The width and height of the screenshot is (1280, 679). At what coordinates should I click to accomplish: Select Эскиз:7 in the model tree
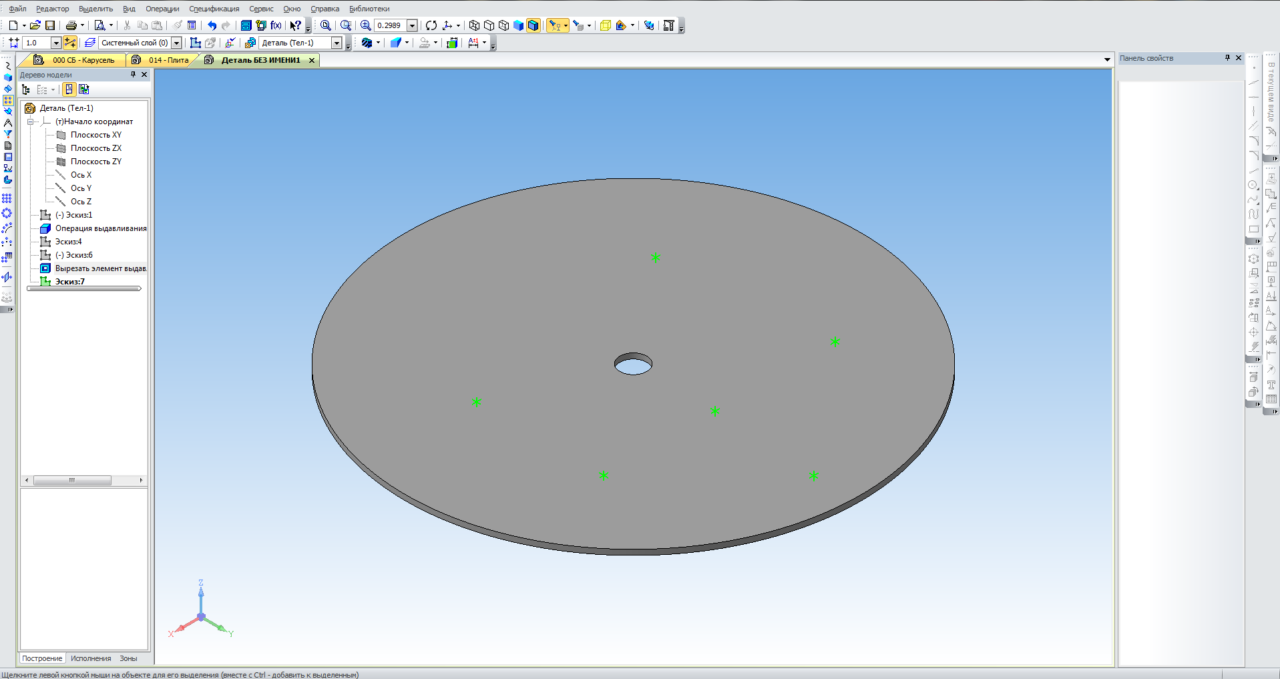(70, 281)
